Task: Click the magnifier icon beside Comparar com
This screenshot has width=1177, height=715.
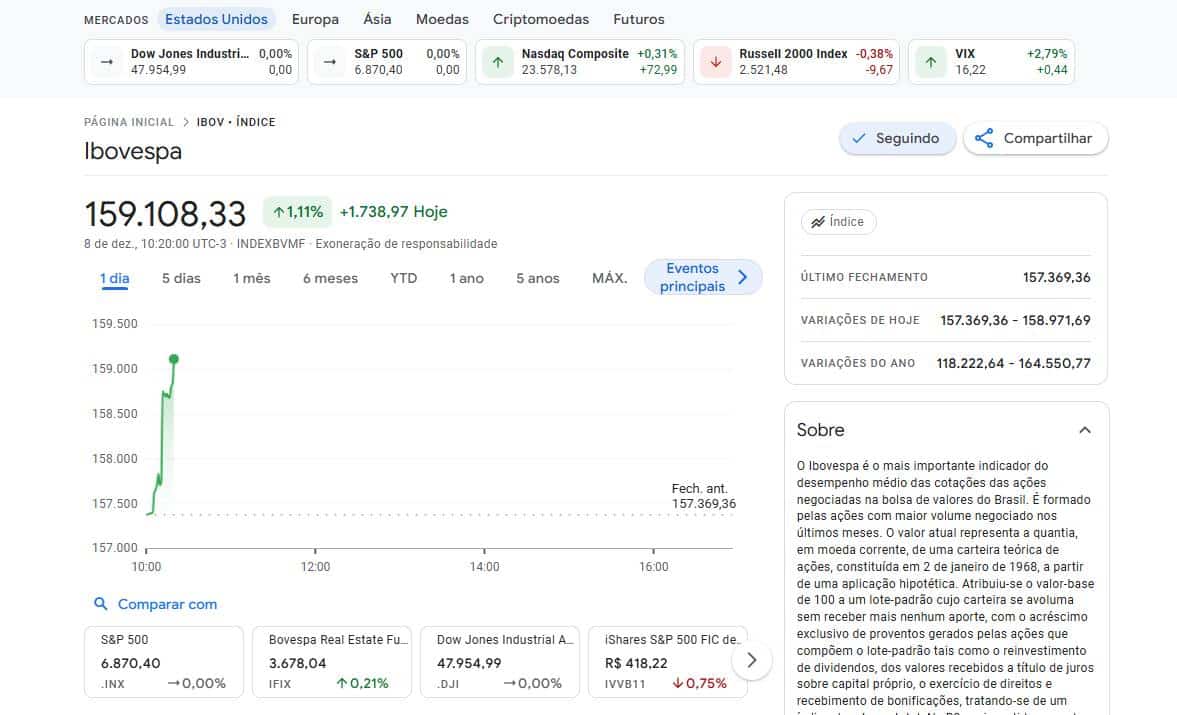Action: 101,604
